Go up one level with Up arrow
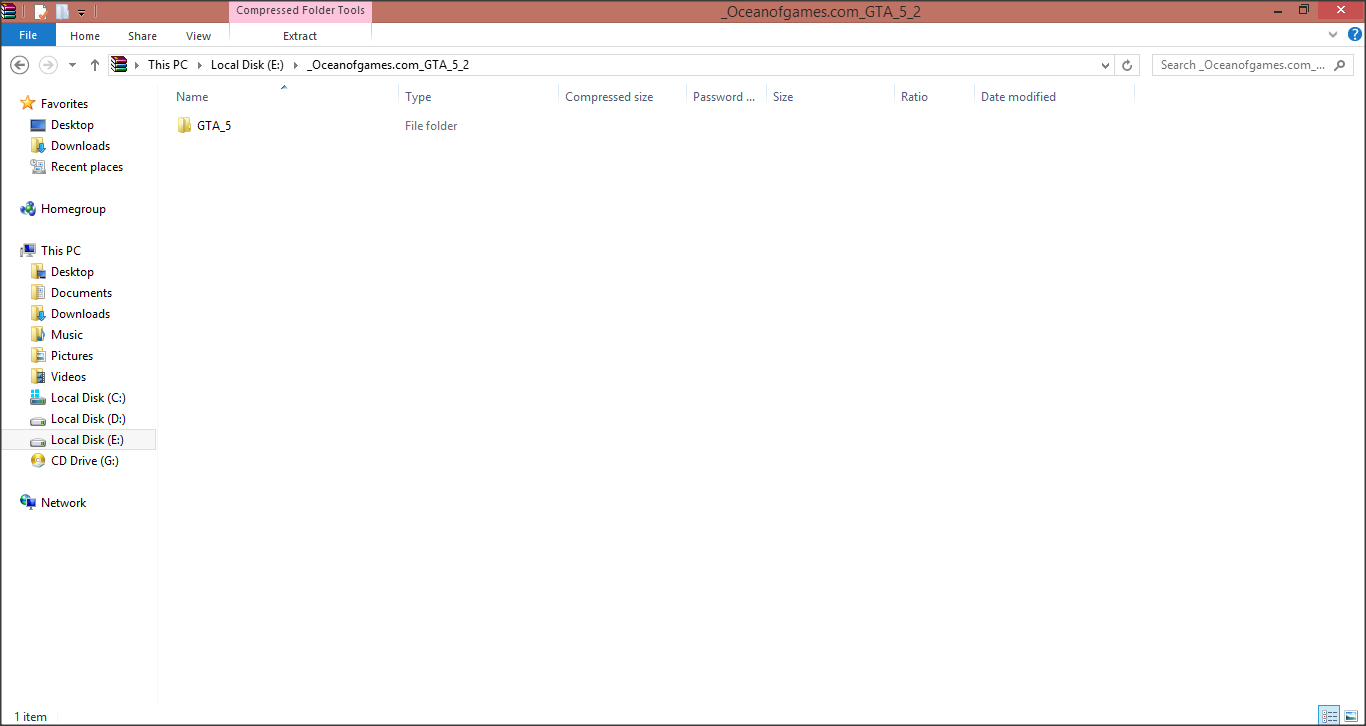Image resolution: width=1366 pixels, height=726 pixels. pos(95,65)
